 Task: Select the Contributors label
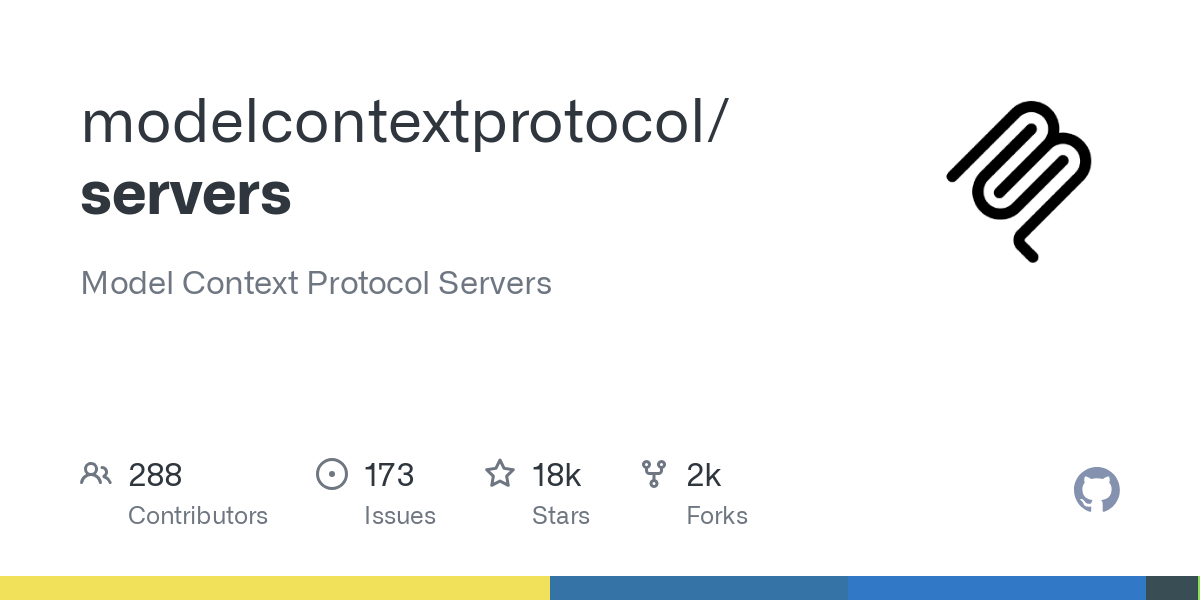click(x=198, y=516)
